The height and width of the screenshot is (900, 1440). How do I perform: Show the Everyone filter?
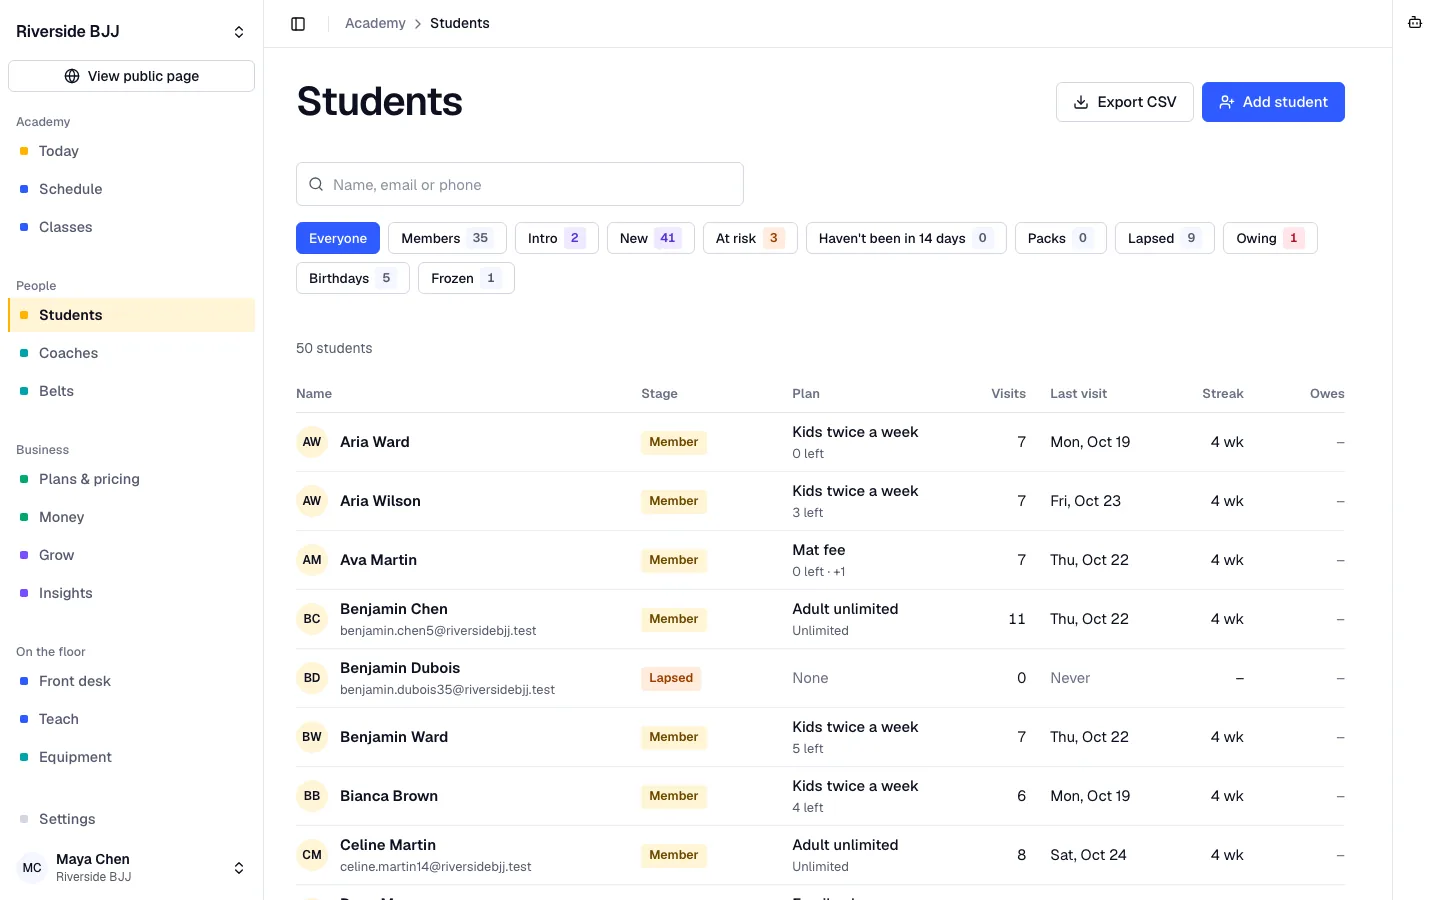point(338,238)
